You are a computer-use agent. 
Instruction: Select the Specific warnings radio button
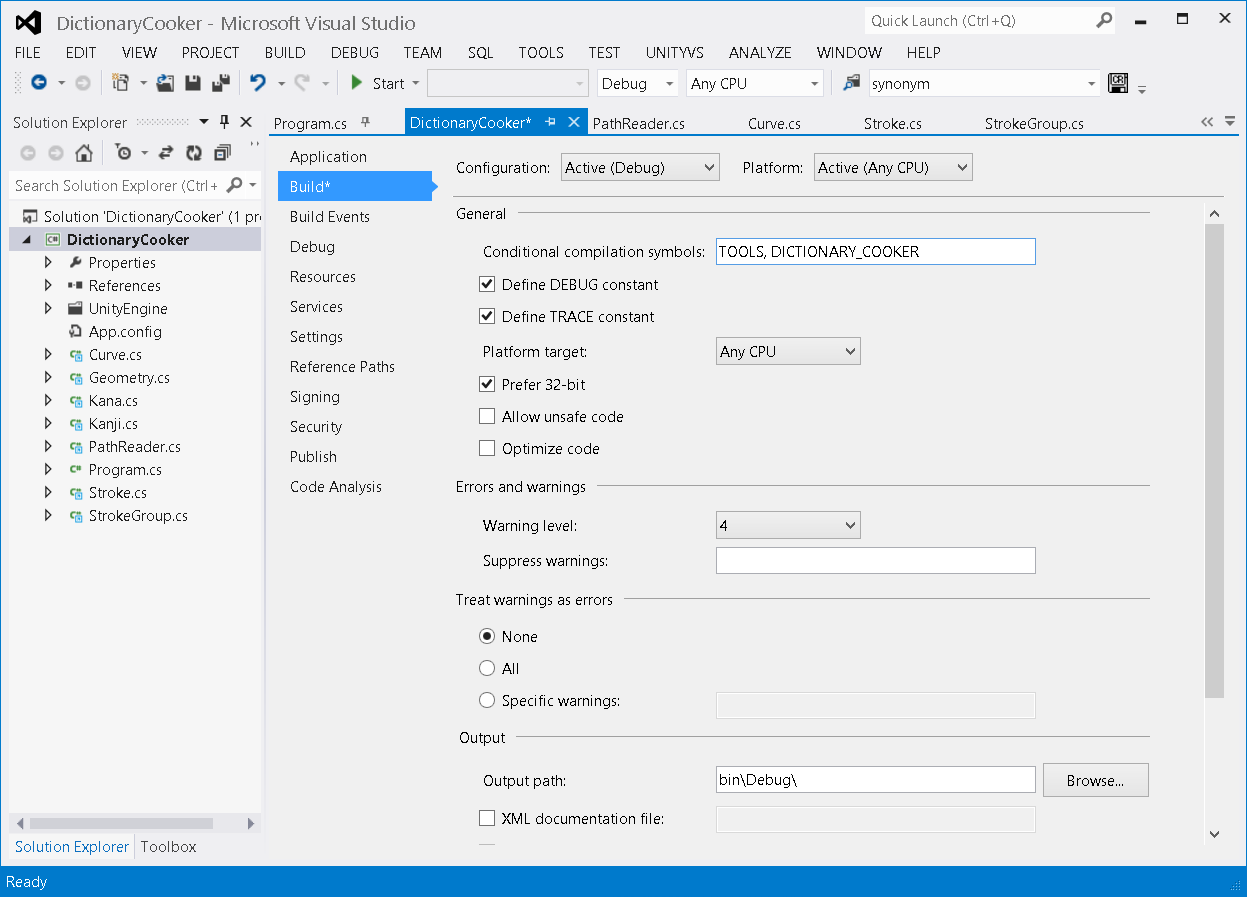pos(487,701)
